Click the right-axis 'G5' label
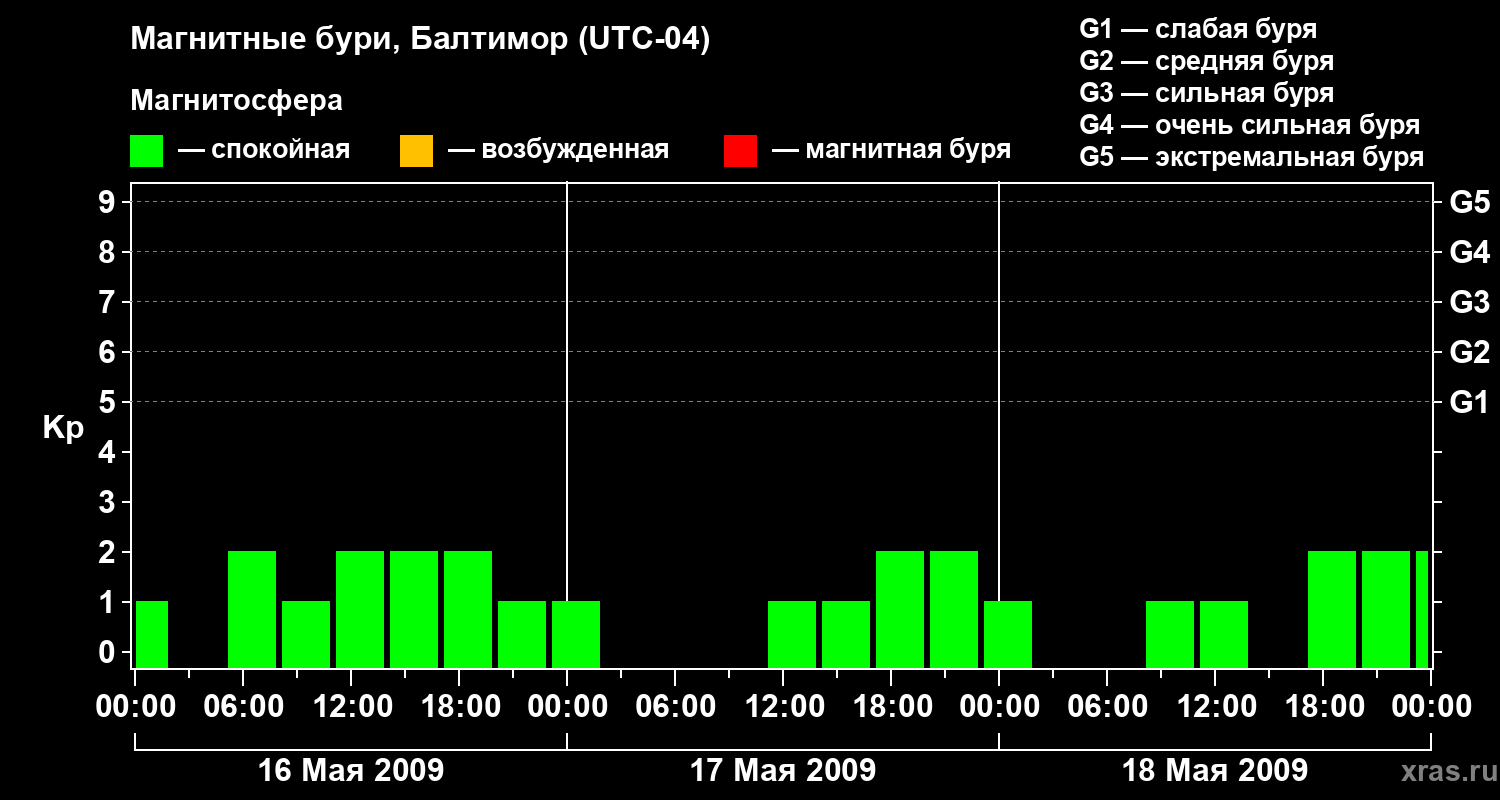This screenshot has width=1500, height=800. pos(1470,202)
